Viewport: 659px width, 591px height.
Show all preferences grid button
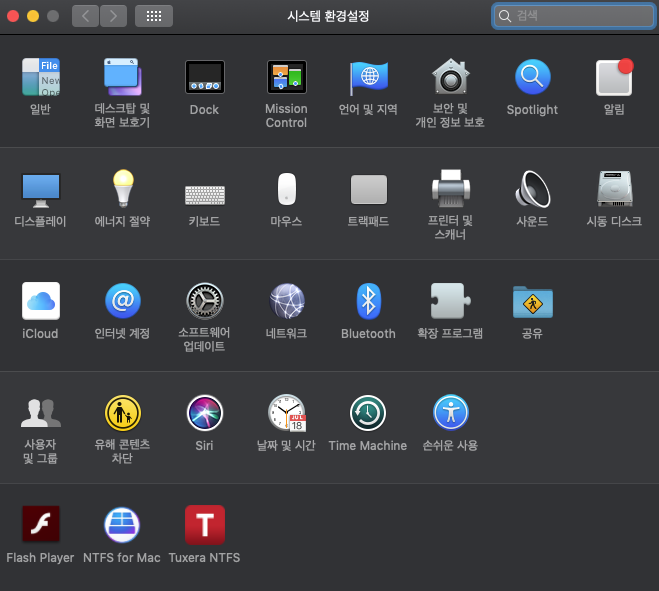click(x=154, y=16)
